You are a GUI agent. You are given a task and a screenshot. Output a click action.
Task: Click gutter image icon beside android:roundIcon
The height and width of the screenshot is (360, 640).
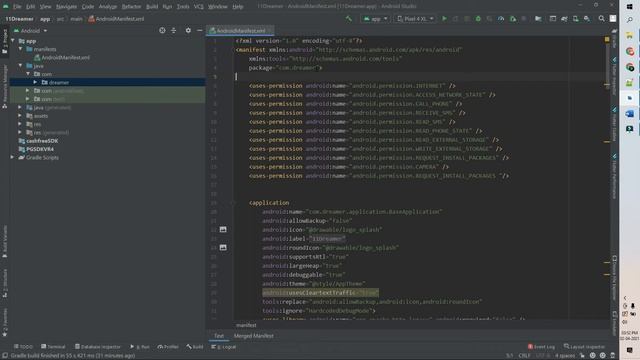[x=223, y=247]
